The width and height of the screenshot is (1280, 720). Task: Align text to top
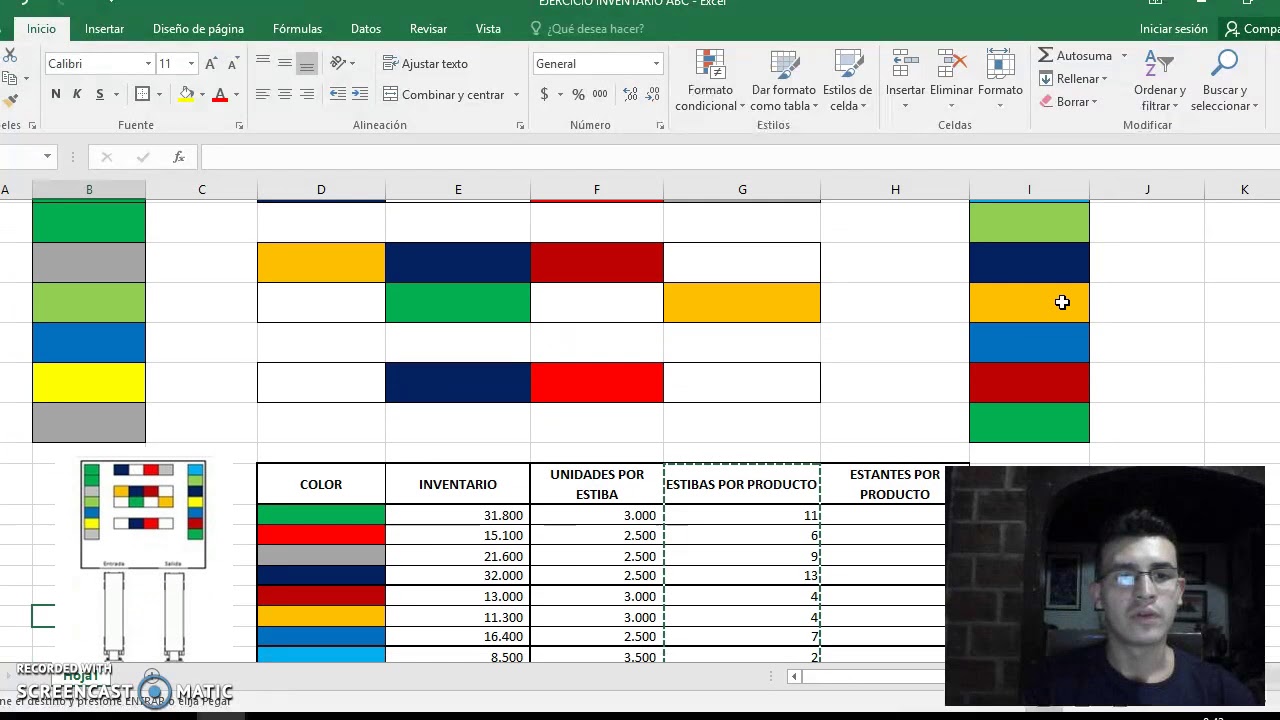click(263, 63)
